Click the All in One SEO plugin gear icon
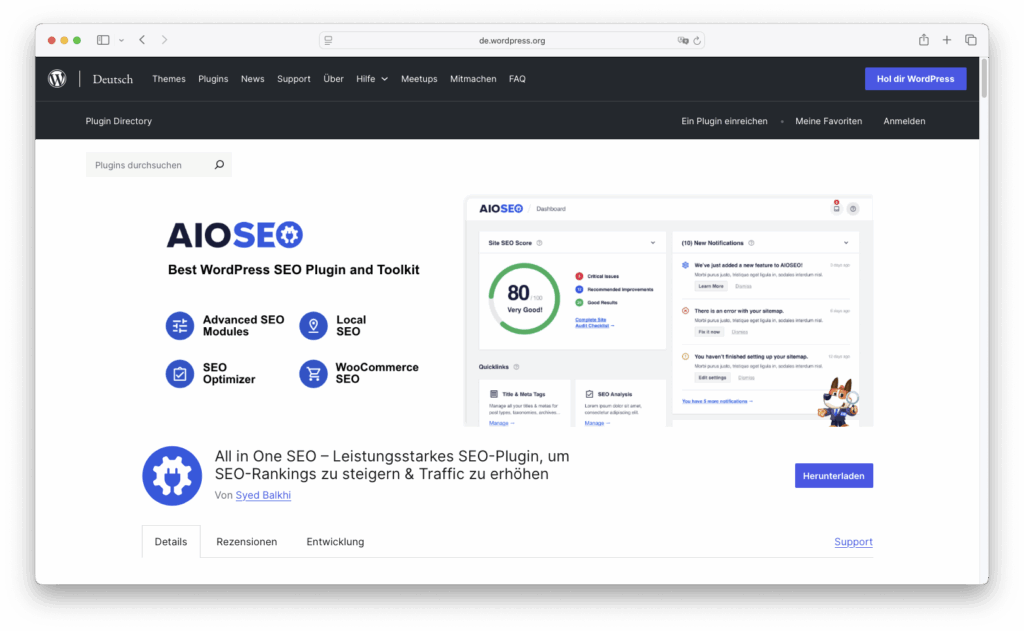Viewport: 1024px width, 631px height. click(x=172, y=476)
